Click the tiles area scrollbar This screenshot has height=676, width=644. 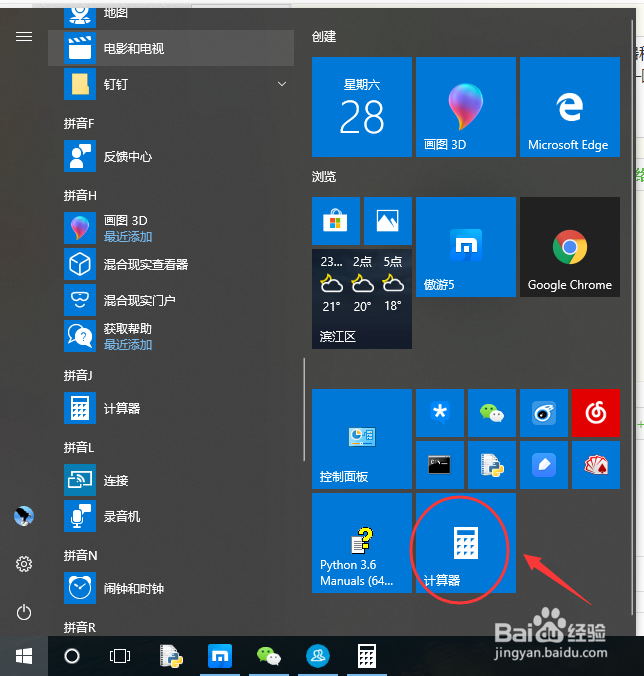click(632, 317)
